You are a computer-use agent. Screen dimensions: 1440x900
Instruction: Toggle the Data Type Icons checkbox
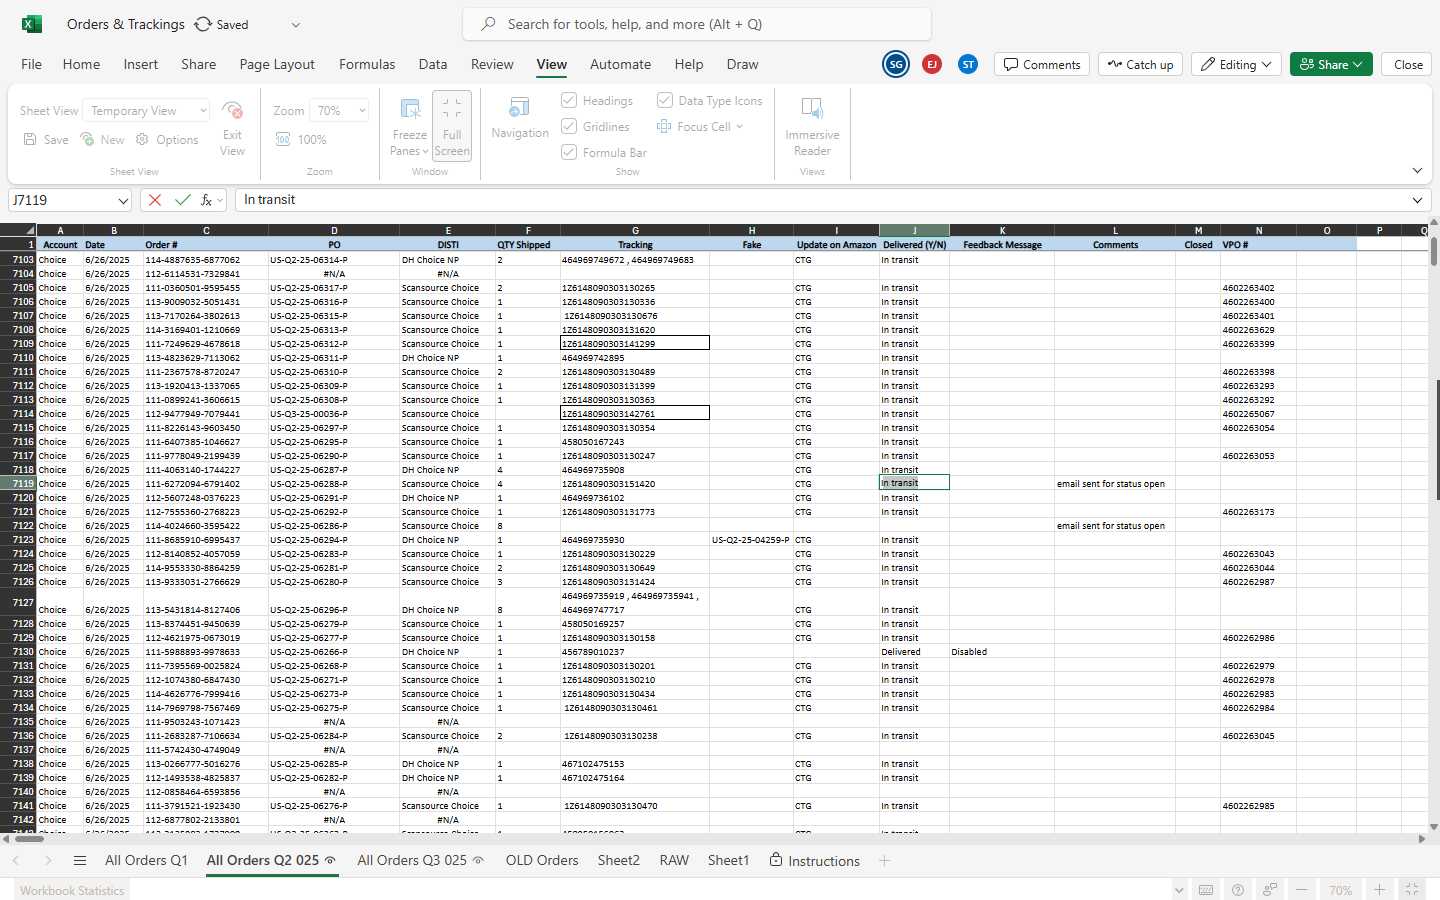click(x=664, y=100)
